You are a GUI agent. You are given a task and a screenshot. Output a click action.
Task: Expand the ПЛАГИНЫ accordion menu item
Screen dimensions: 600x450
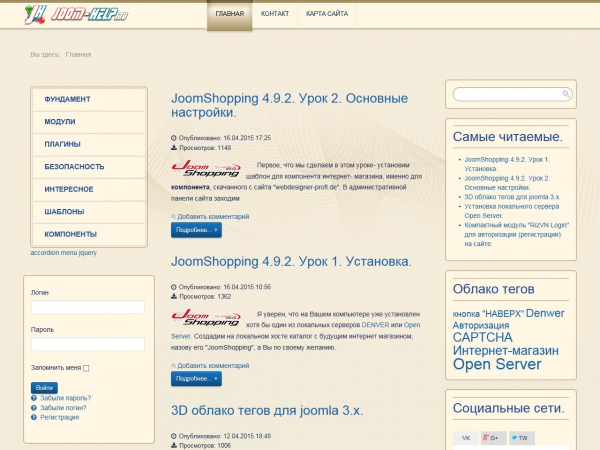coord(89,145)
